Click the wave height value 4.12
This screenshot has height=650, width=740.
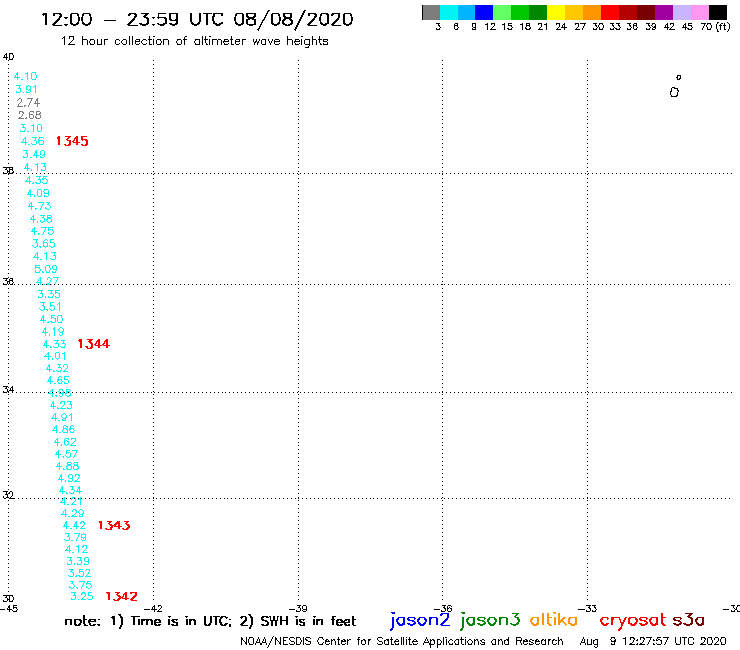tap(77, 549)
